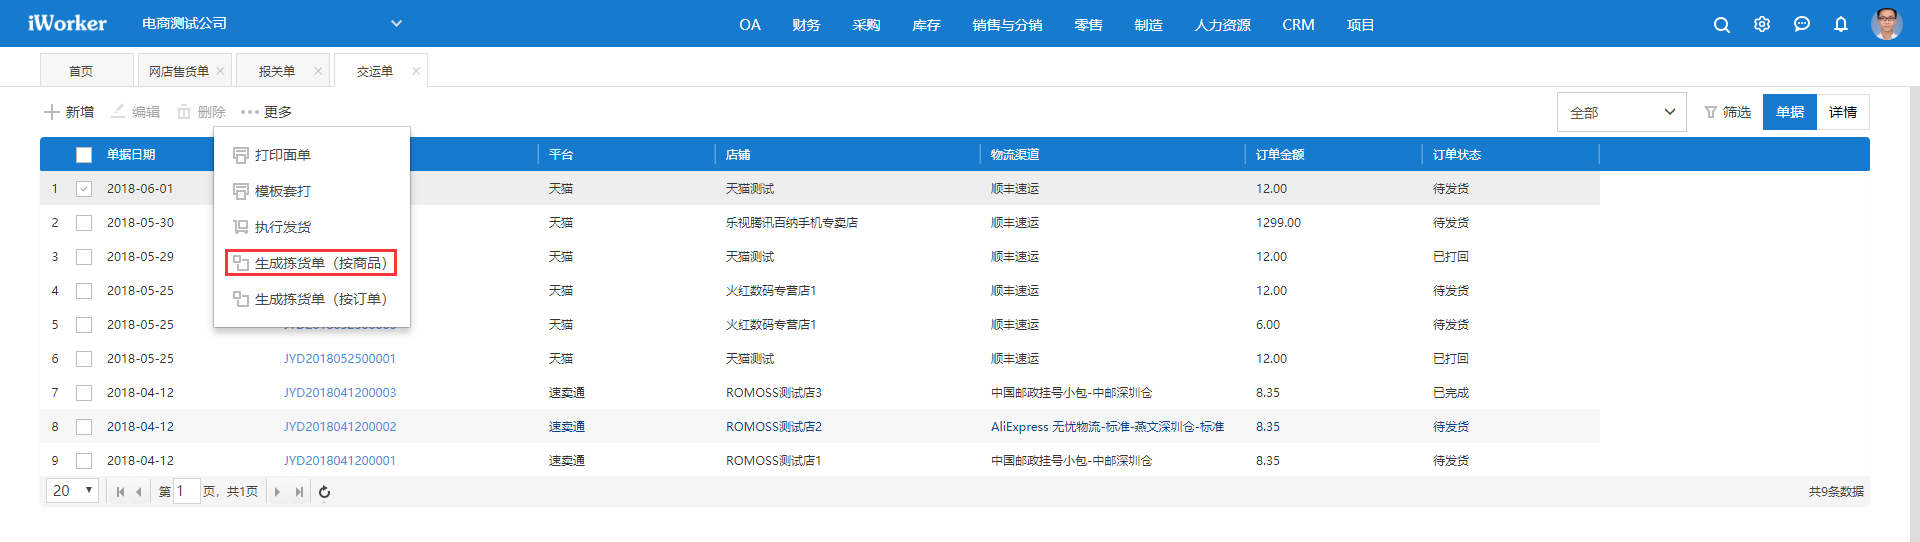
Task: Click 乐视腾讯百纳手机专卖店 cell
Action: tap(792, 223)
